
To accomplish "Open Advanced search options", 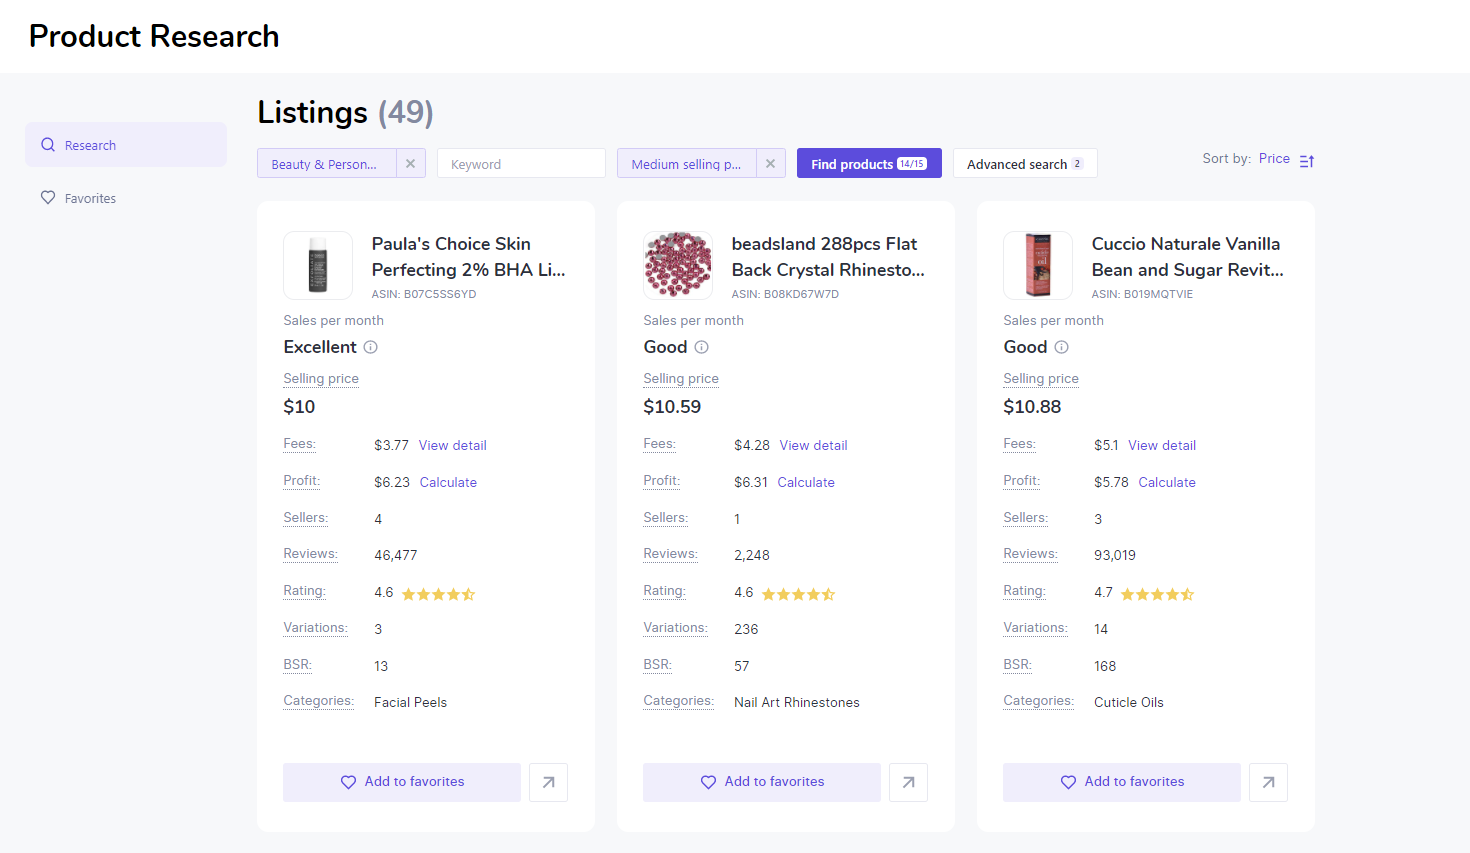I will coord(1025,164).
